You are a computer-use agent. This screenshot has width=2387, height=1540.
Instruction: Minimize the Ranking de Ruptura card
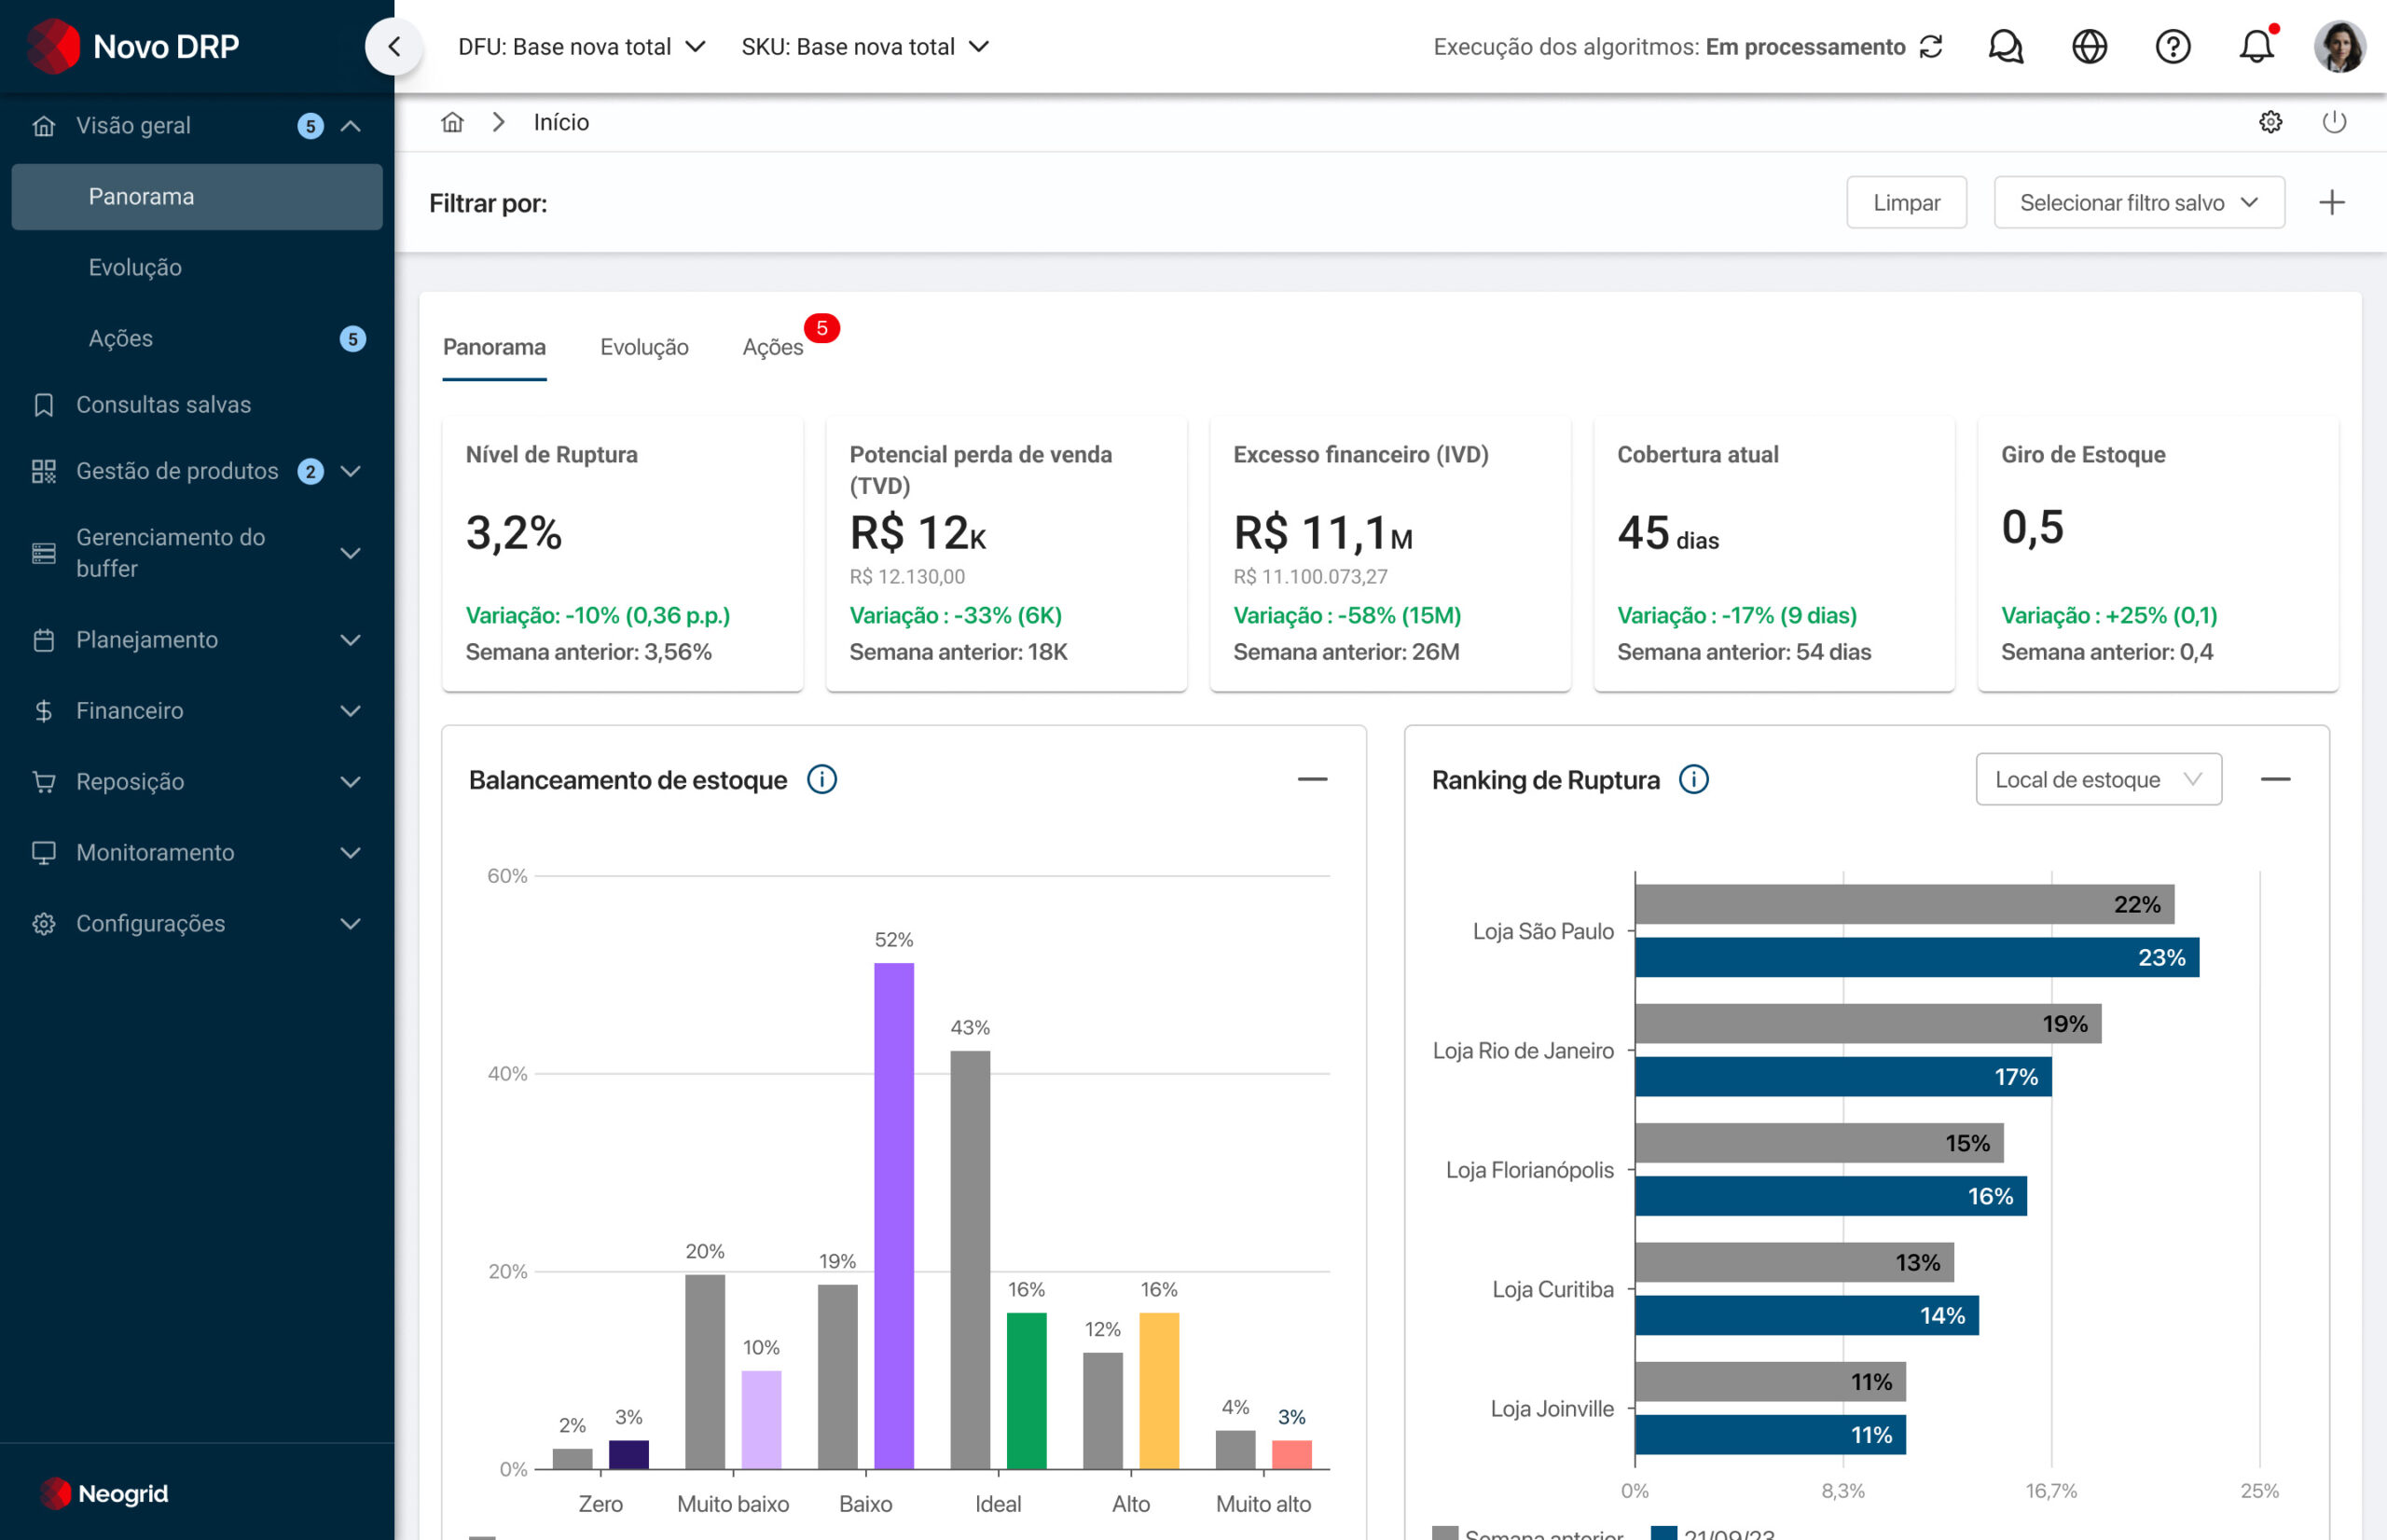pyautogui.click(x=2275, y=779)
